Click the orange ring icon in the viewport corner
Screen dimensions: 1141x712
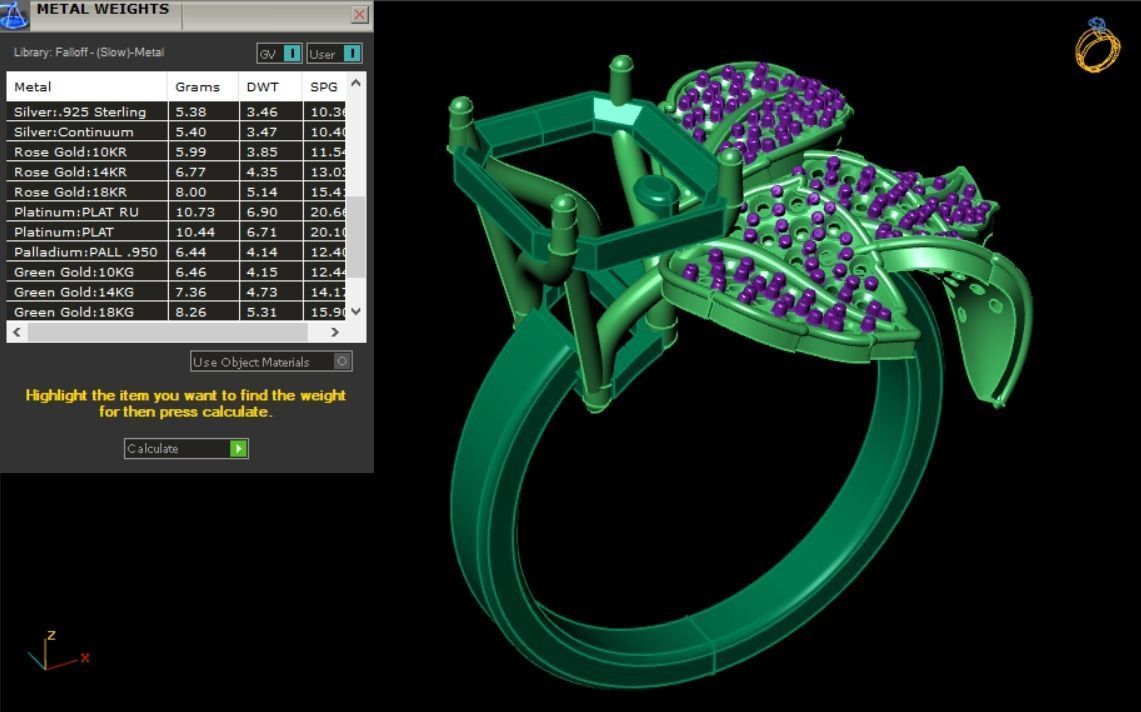1097,45
